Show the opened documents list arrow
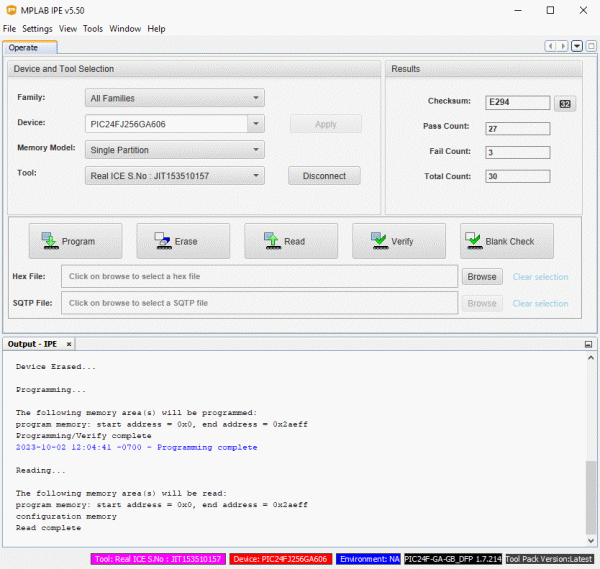 (x=577, y=46)
